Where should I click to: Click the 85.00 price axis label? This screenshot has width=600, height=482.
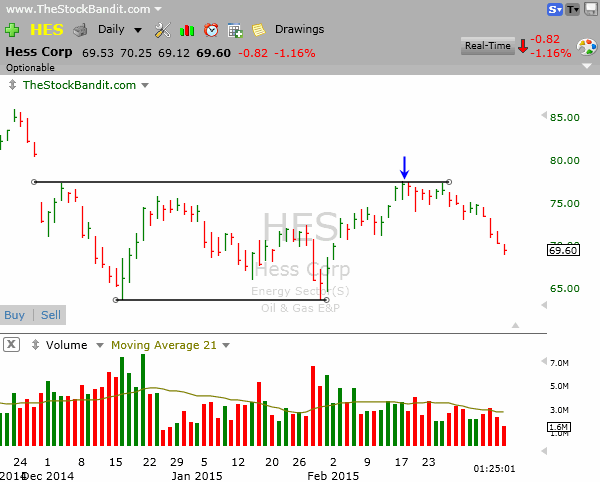564,117
